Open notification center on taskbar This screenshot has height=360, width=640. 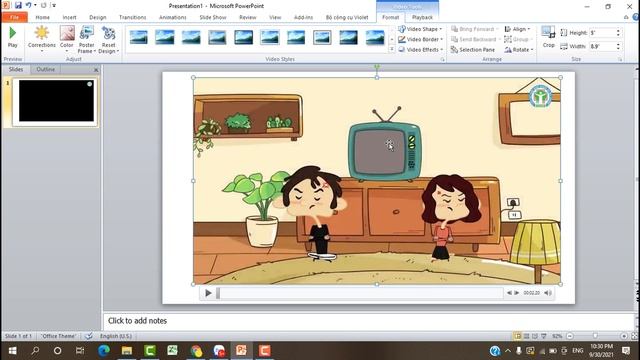click(x=626, y=351)
